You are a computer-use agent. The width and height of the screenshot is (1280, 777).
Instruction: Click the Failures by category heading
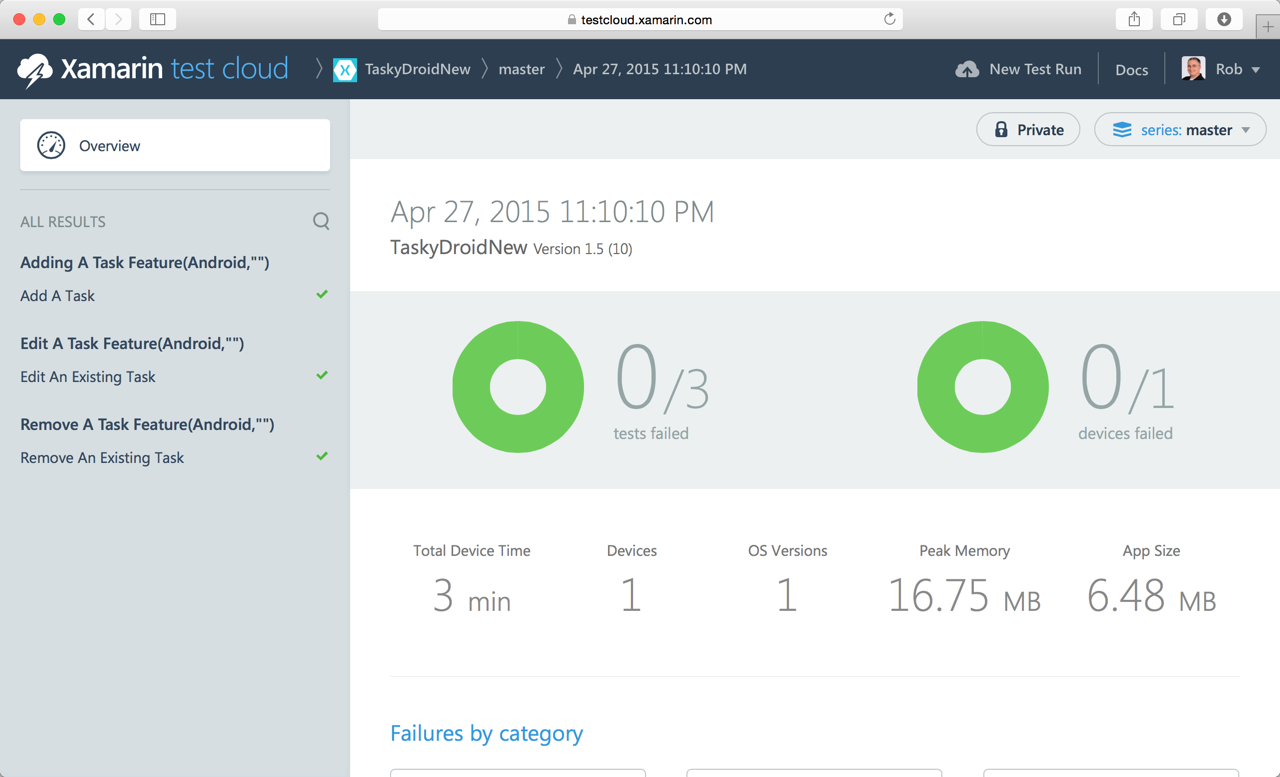(487, 733)
